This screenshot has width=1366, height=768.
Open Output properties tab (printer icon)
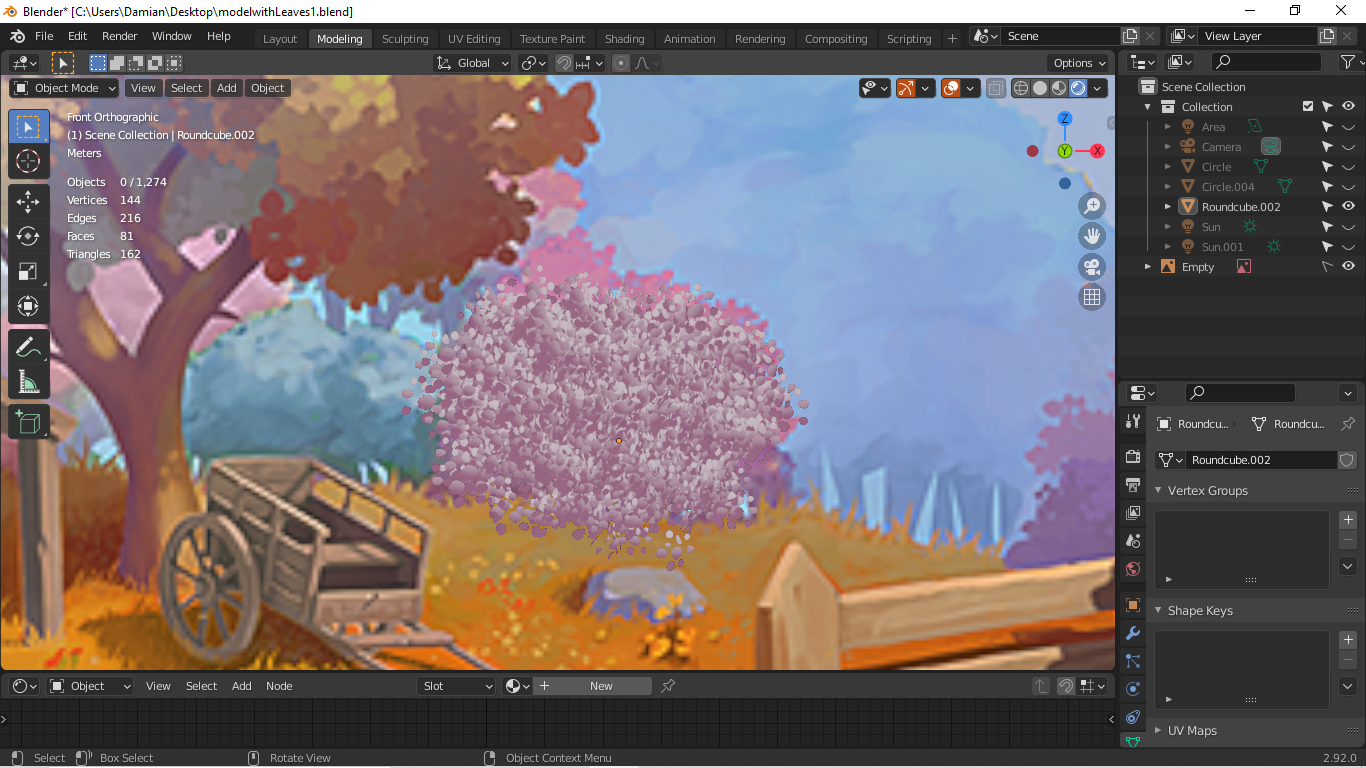click(x=1133, y=485)
